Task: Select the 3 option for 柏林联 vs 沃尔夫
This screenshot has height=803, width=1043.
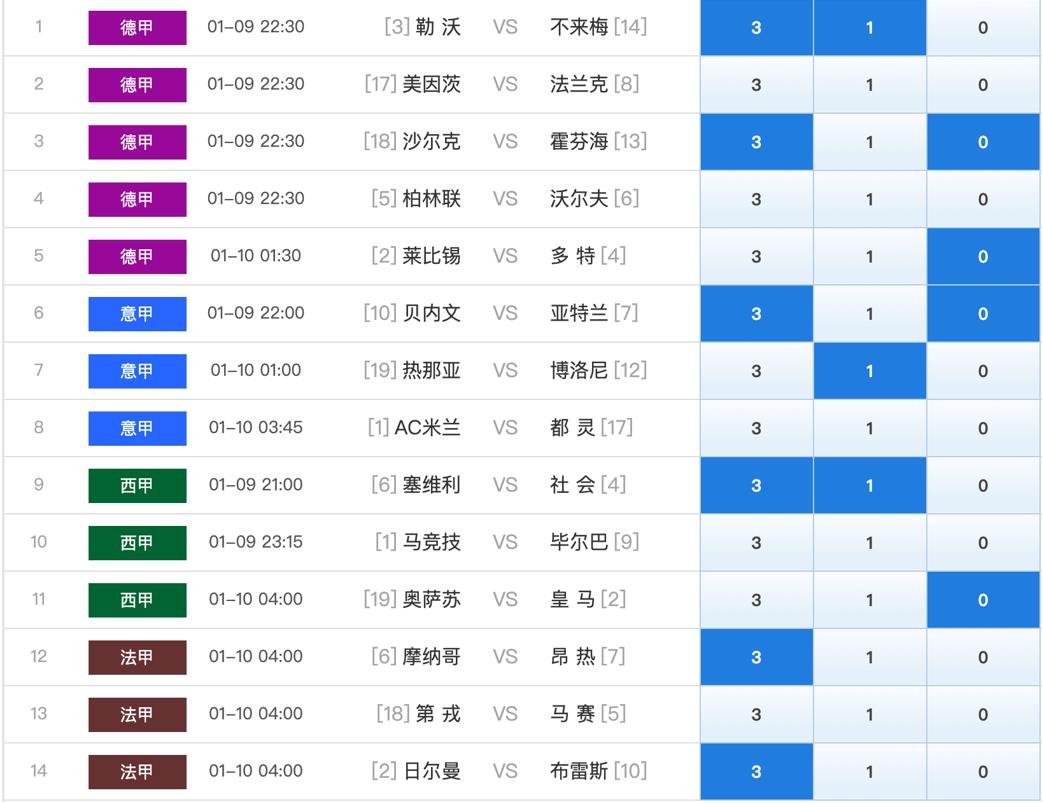Action: 756,199
